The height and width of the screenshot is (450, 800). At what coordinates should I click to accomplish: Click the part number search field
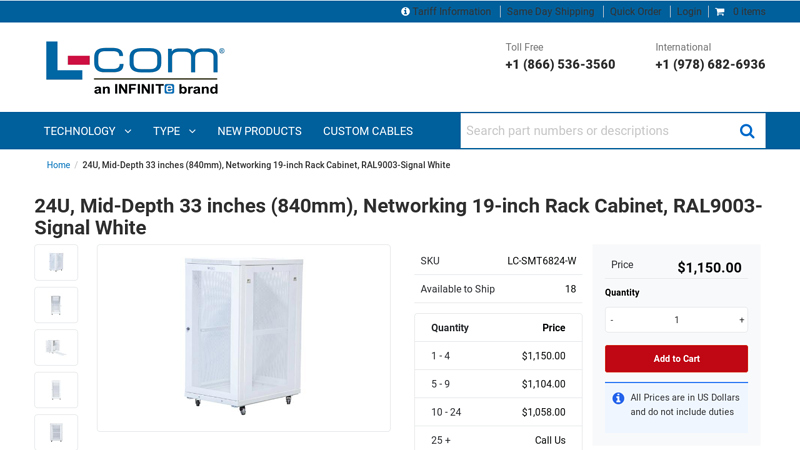595,131
